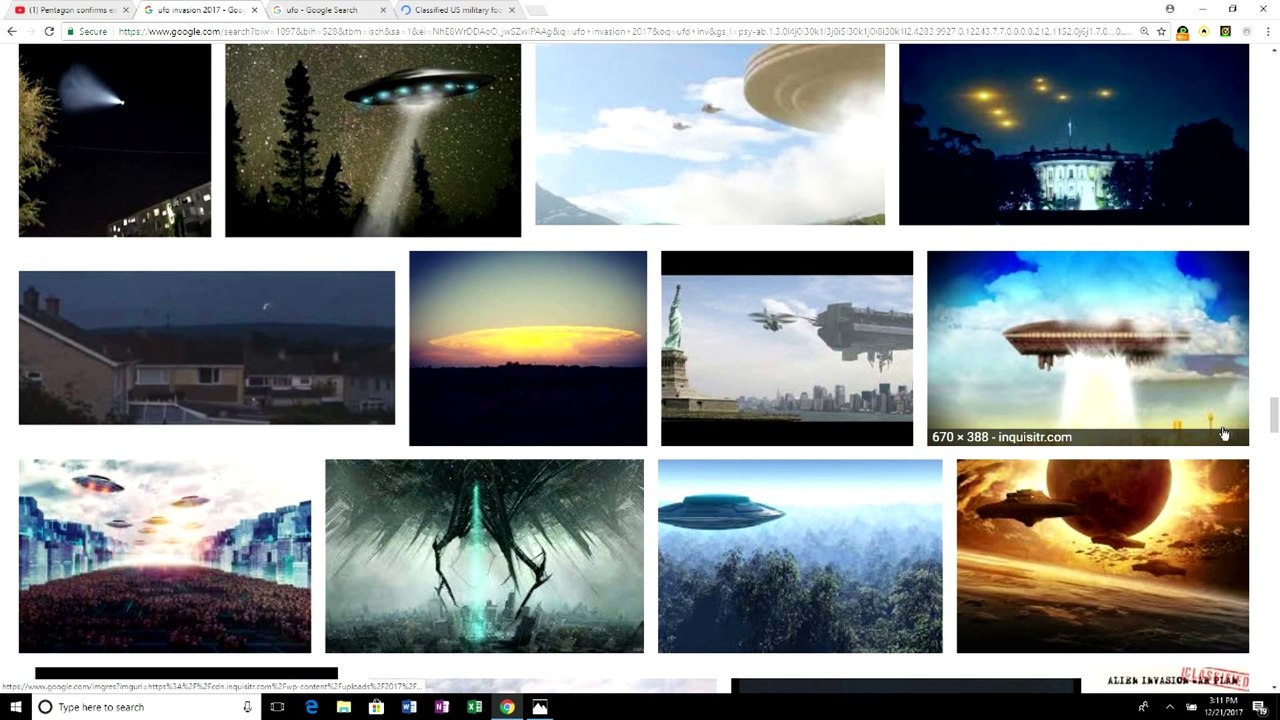Viewport: 1280px width, 720px height.
Task: Click the page vertical scrollbar thumb
Action: click(1274, 415)
